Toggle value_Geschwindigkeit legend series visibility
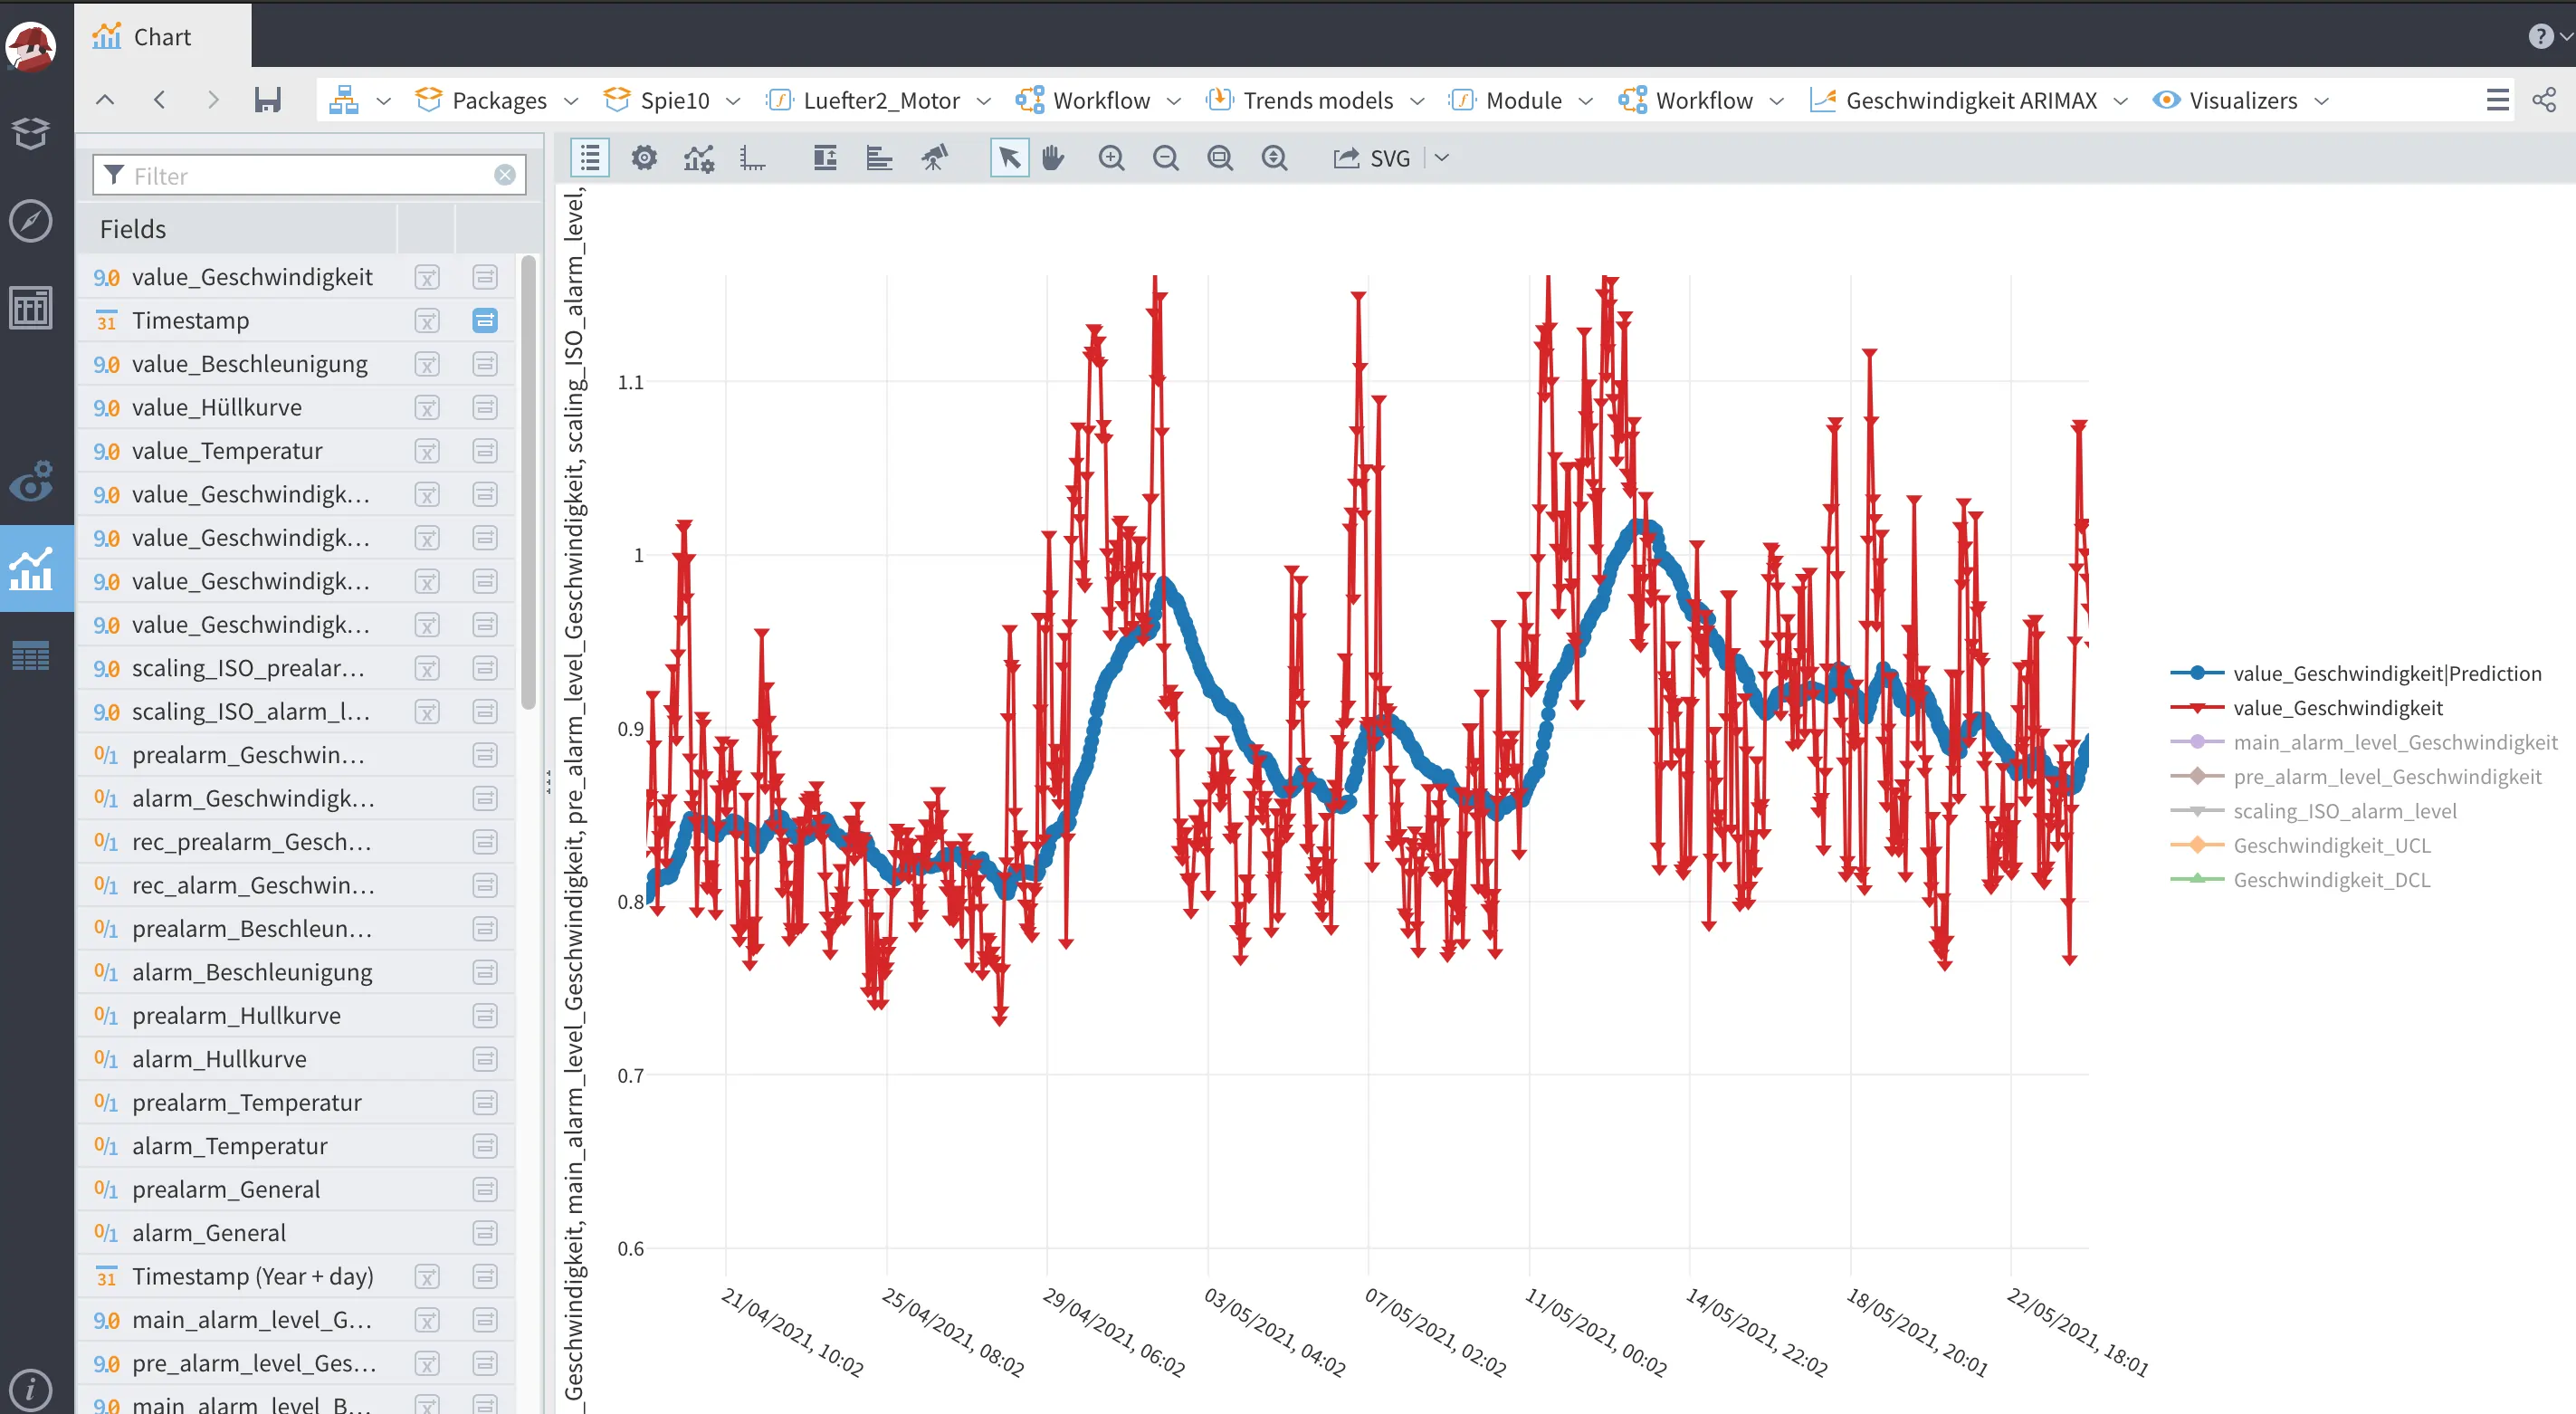This screenshot has height=1414, width=2576. click(x=2338, y=708)
